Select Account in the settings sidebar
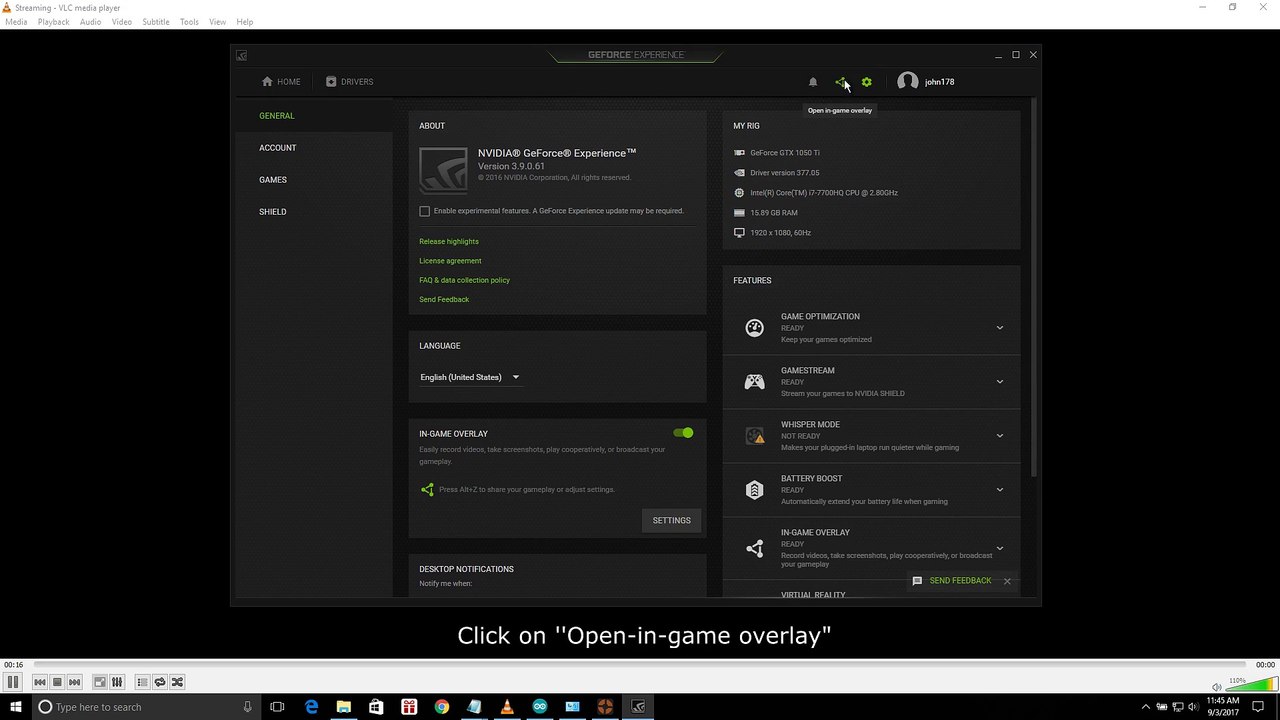The width and height of the screenshot is (1280, 720). pyautogui.click(x=278, y=148)
